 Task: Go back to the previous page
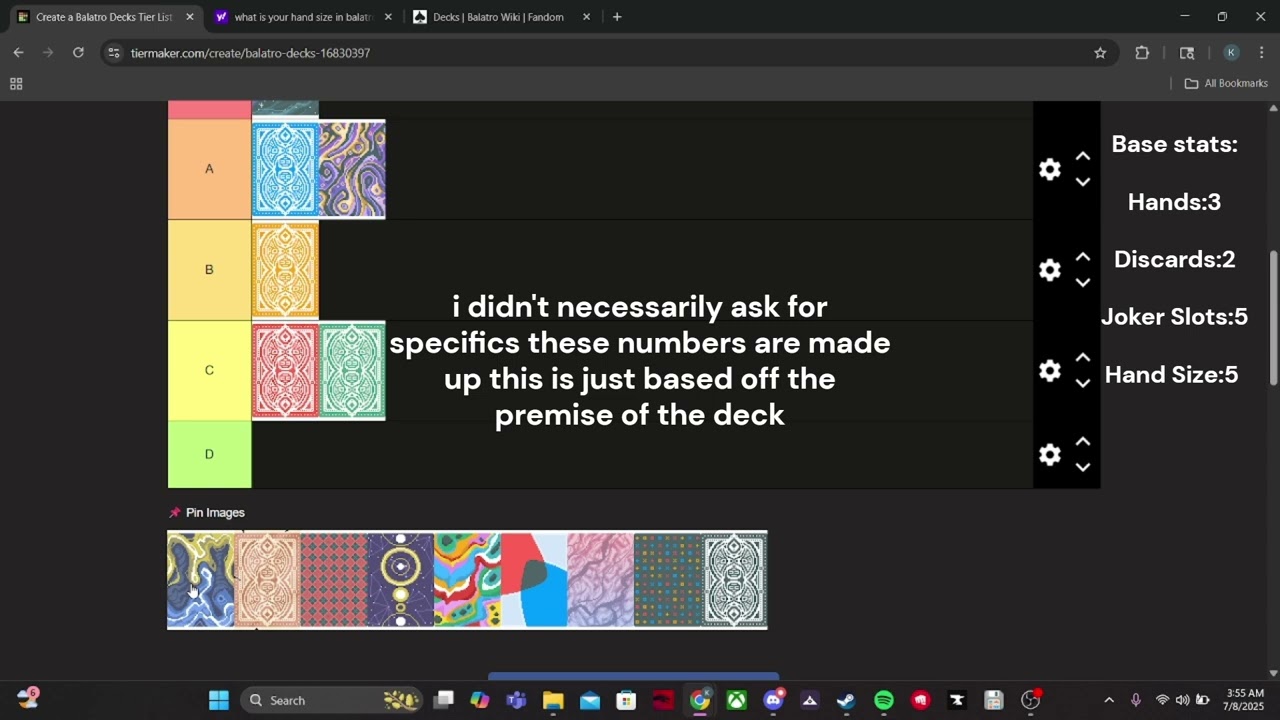point(18,53)
